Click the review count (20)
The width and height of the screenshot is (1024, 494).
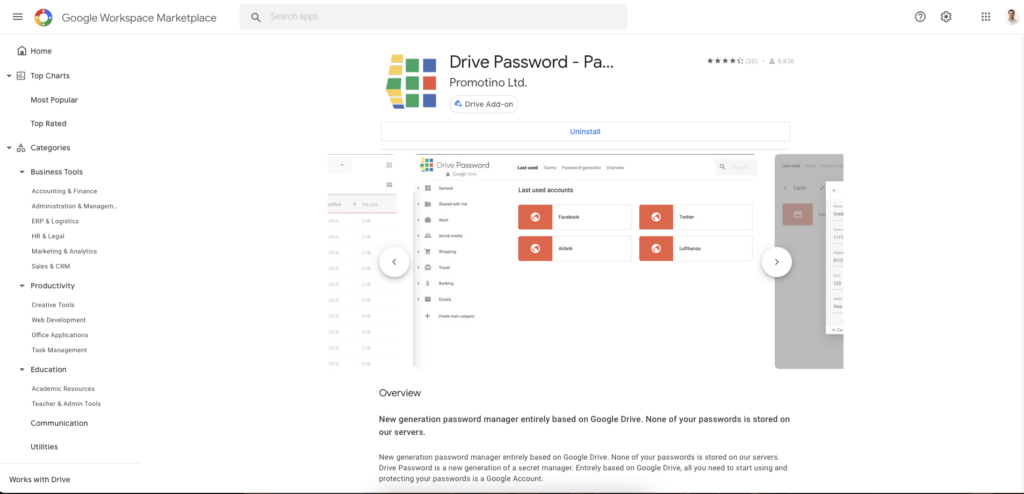click(x=752, y=61)
